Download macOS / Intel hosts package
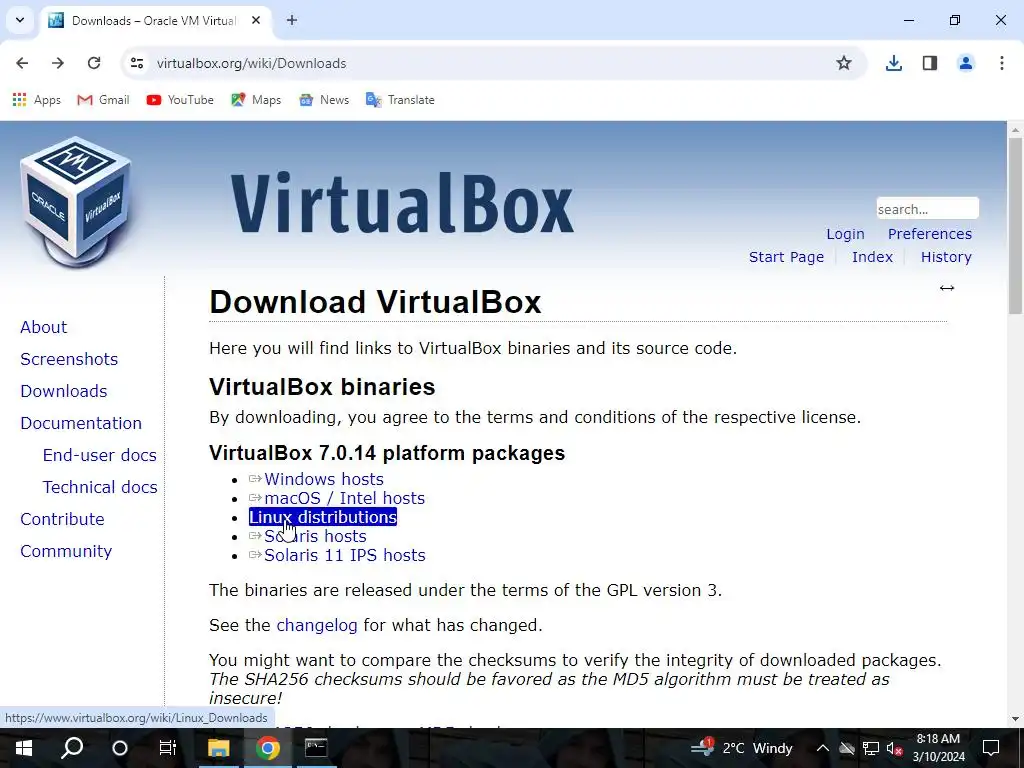The width and height of the screenshot is (1024, 768). pyautogui.click(x=345, y=498)
